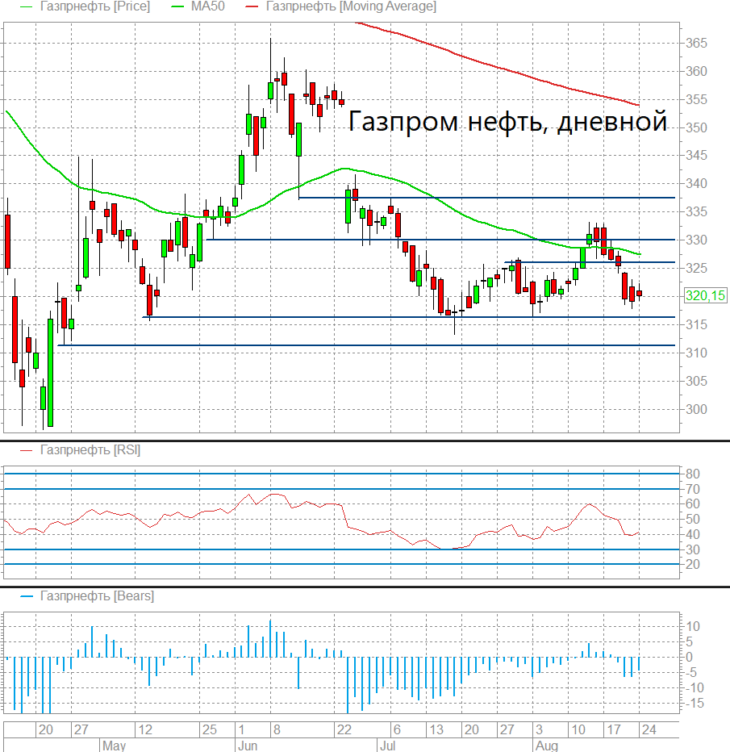
Task: Click the Газпрнефть [Moving Average] legend label
Action: click(351, 7)
